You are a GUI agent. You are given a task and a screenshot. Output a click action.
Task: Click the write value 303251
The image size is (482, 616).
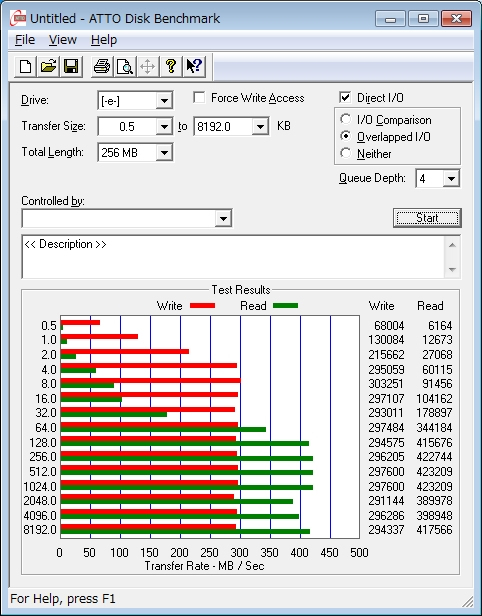click(386, 383)
